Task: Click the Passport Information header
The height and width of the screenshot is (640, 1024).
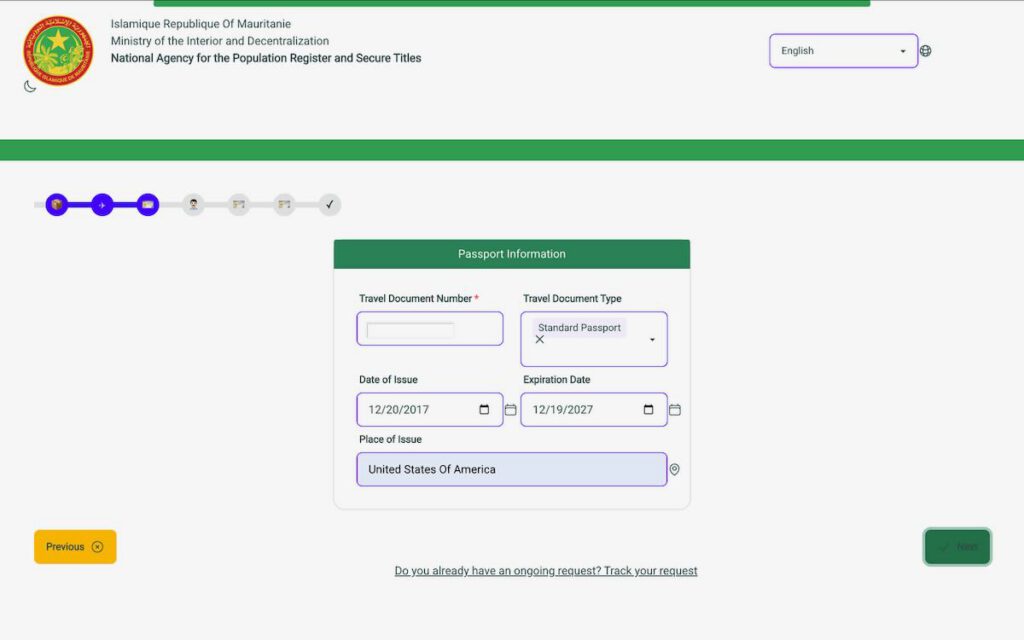Action: [512, 254]
